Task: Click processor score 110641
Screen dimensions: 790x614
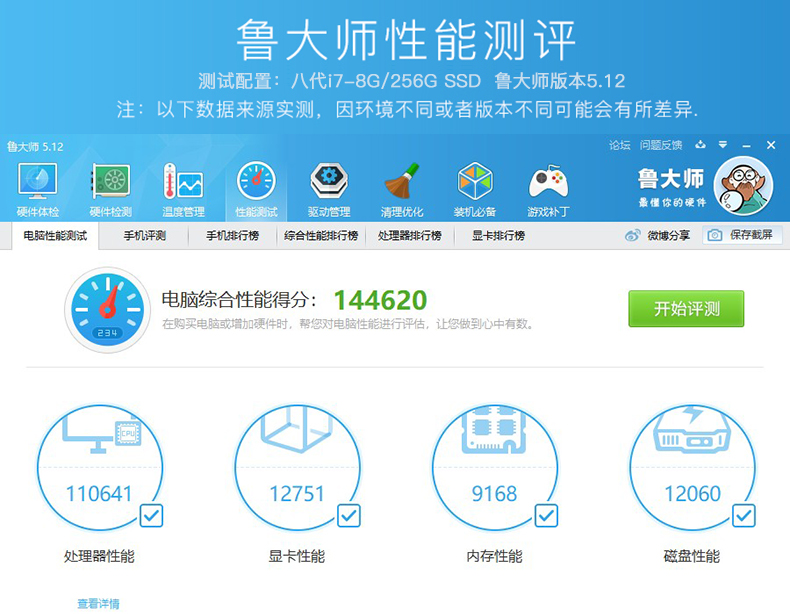Action: [x=99, y=494]
